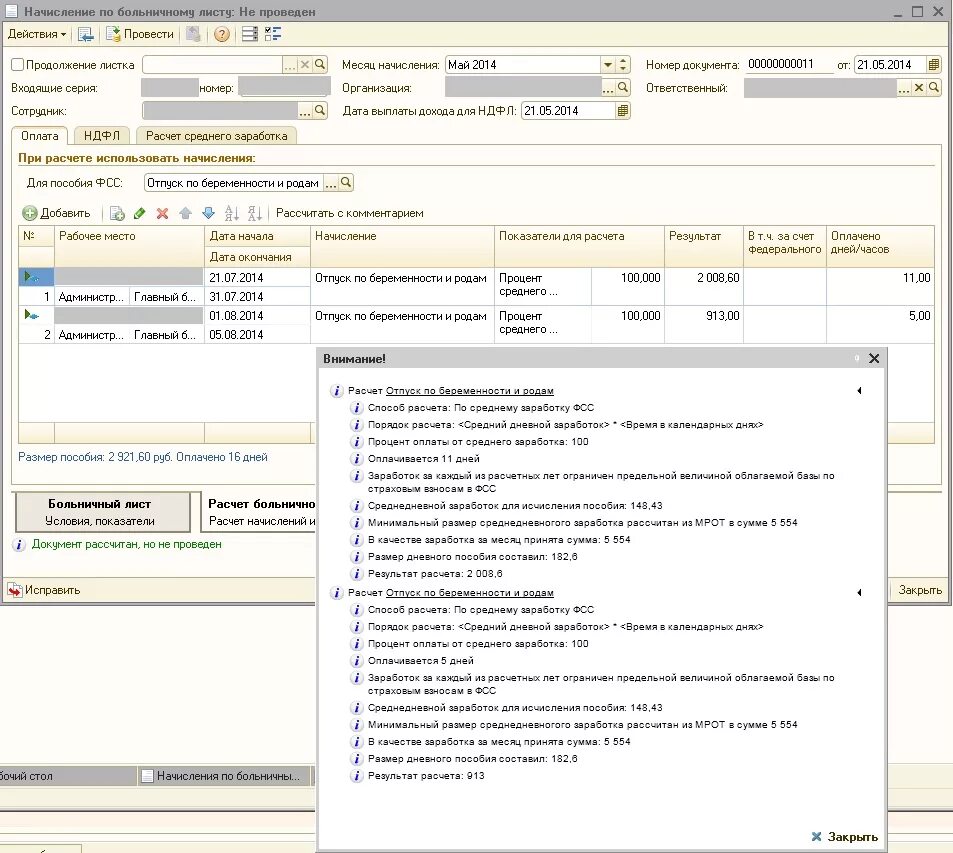Image resolution: width=953 pixels, height=853 pixels.
Task: Click Провести to post the document
Action: click(x=140, y=34)
